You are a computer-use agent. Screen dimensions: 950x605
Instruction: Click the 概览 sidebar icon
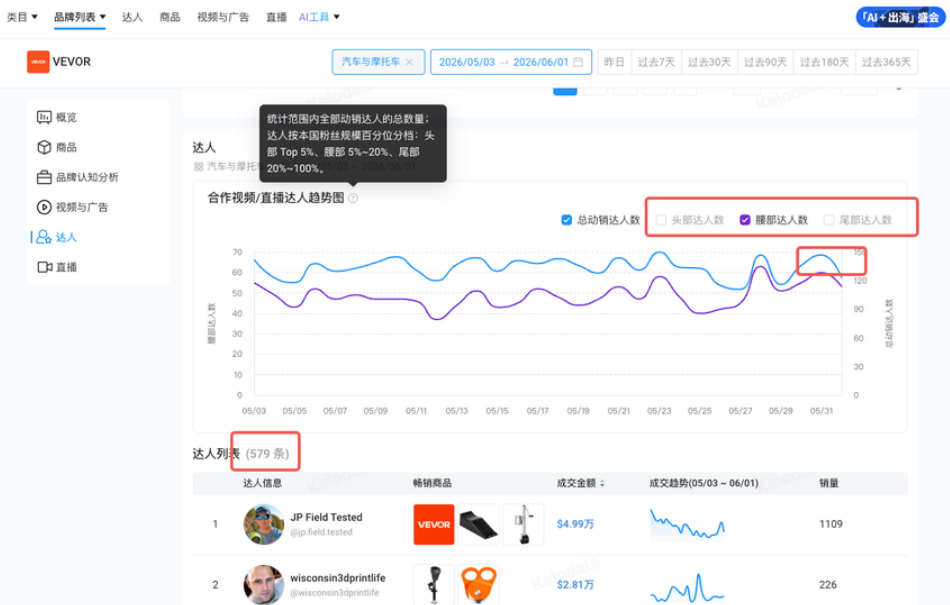pyautogui.click(x=44, y=117)
